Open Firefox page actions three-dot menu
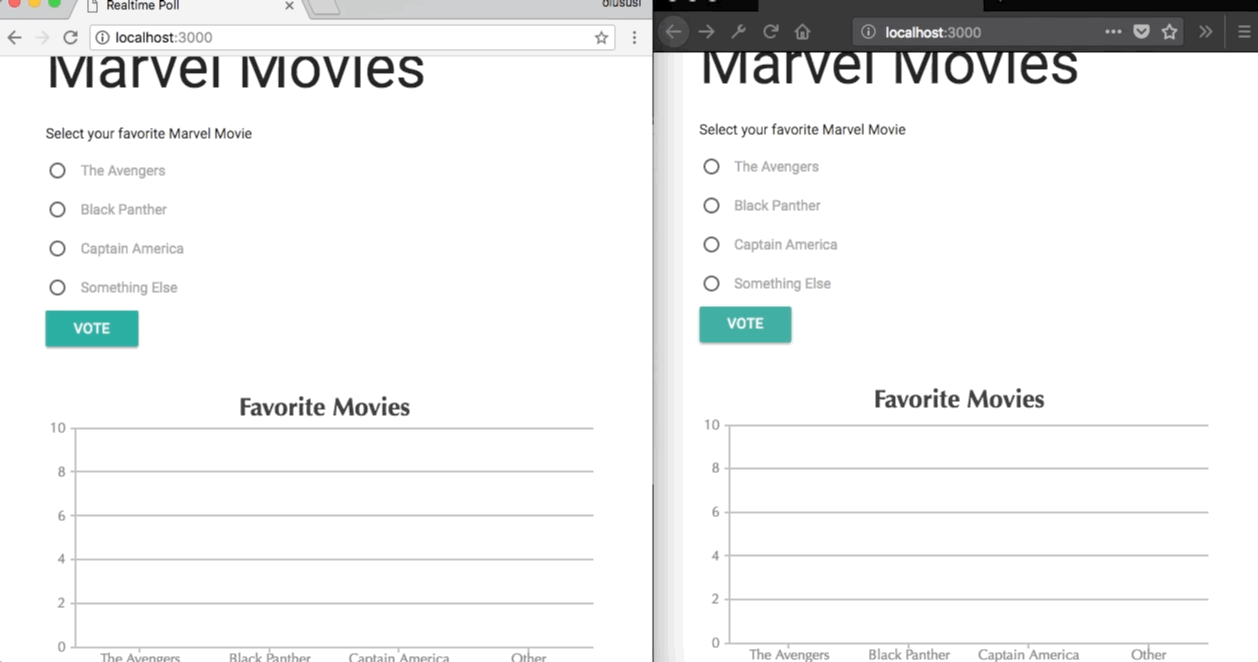 tap(1113, 32)
